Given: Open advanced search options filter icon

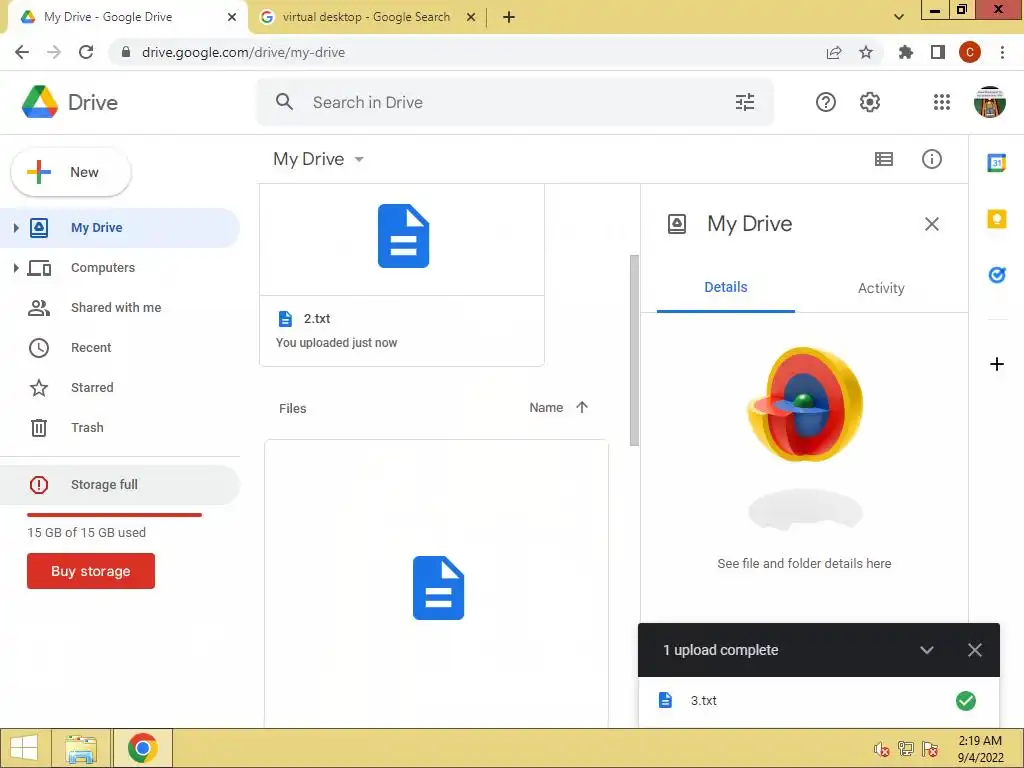Looking at the screenshot, I should coord(744,102).
